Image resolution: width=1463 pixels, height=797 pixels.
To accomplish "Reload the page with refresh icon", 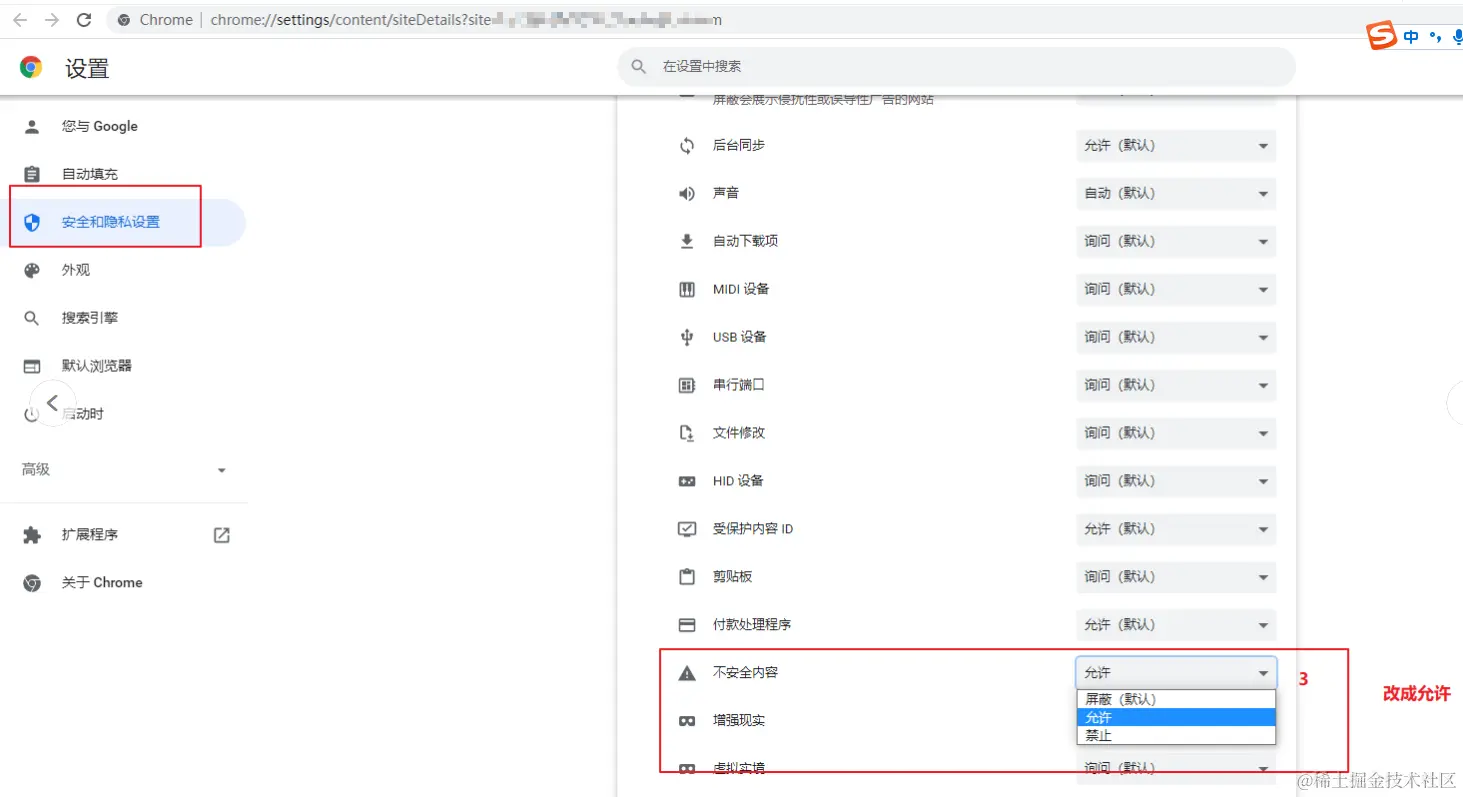I will pyautogui.click(x=84, y=20).
